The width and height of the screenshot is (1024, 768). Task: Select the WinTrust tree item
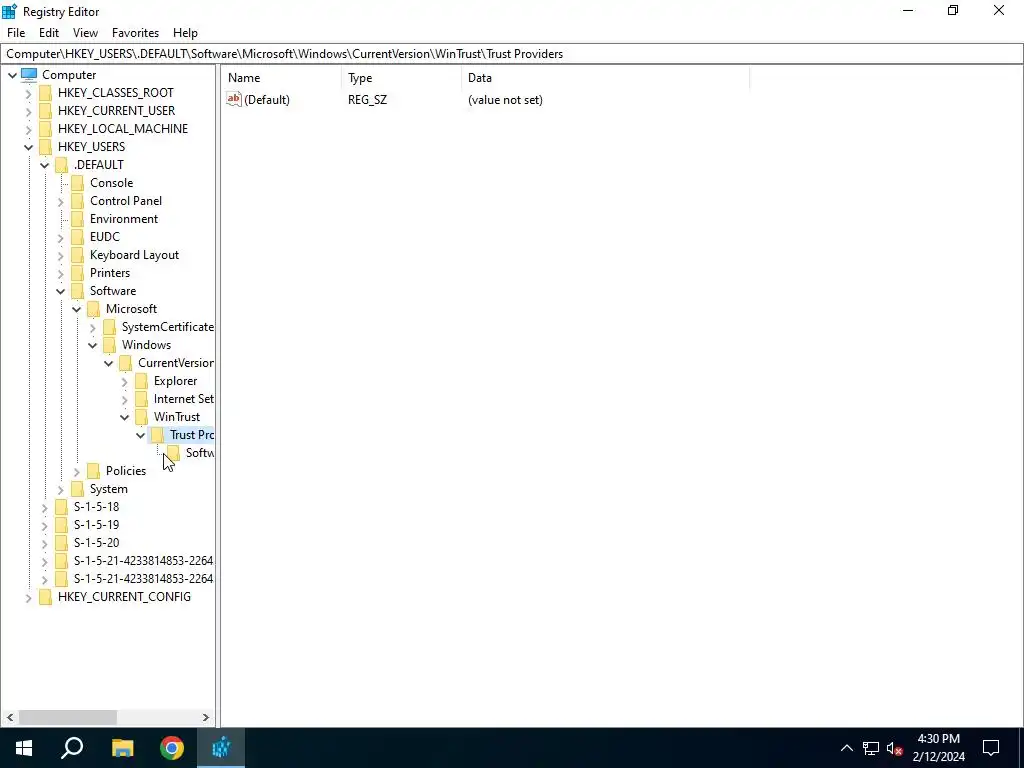177,417
